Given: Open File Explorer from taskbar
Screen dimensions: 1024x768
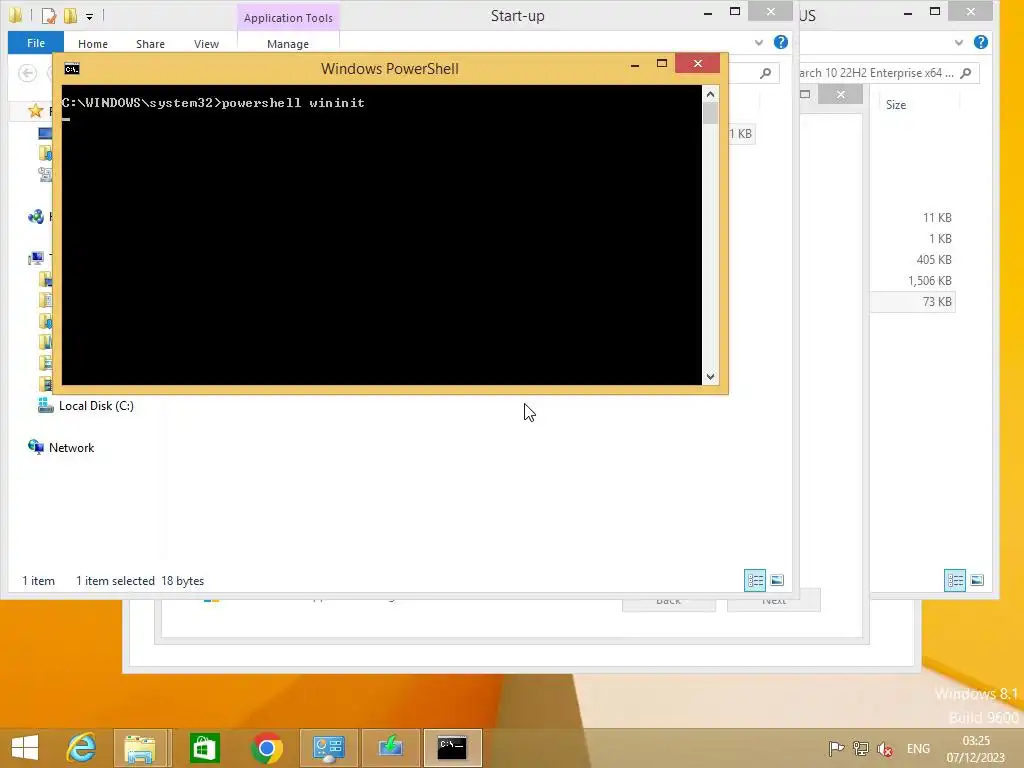Looking at the screenshot, I should pos(140,748).
